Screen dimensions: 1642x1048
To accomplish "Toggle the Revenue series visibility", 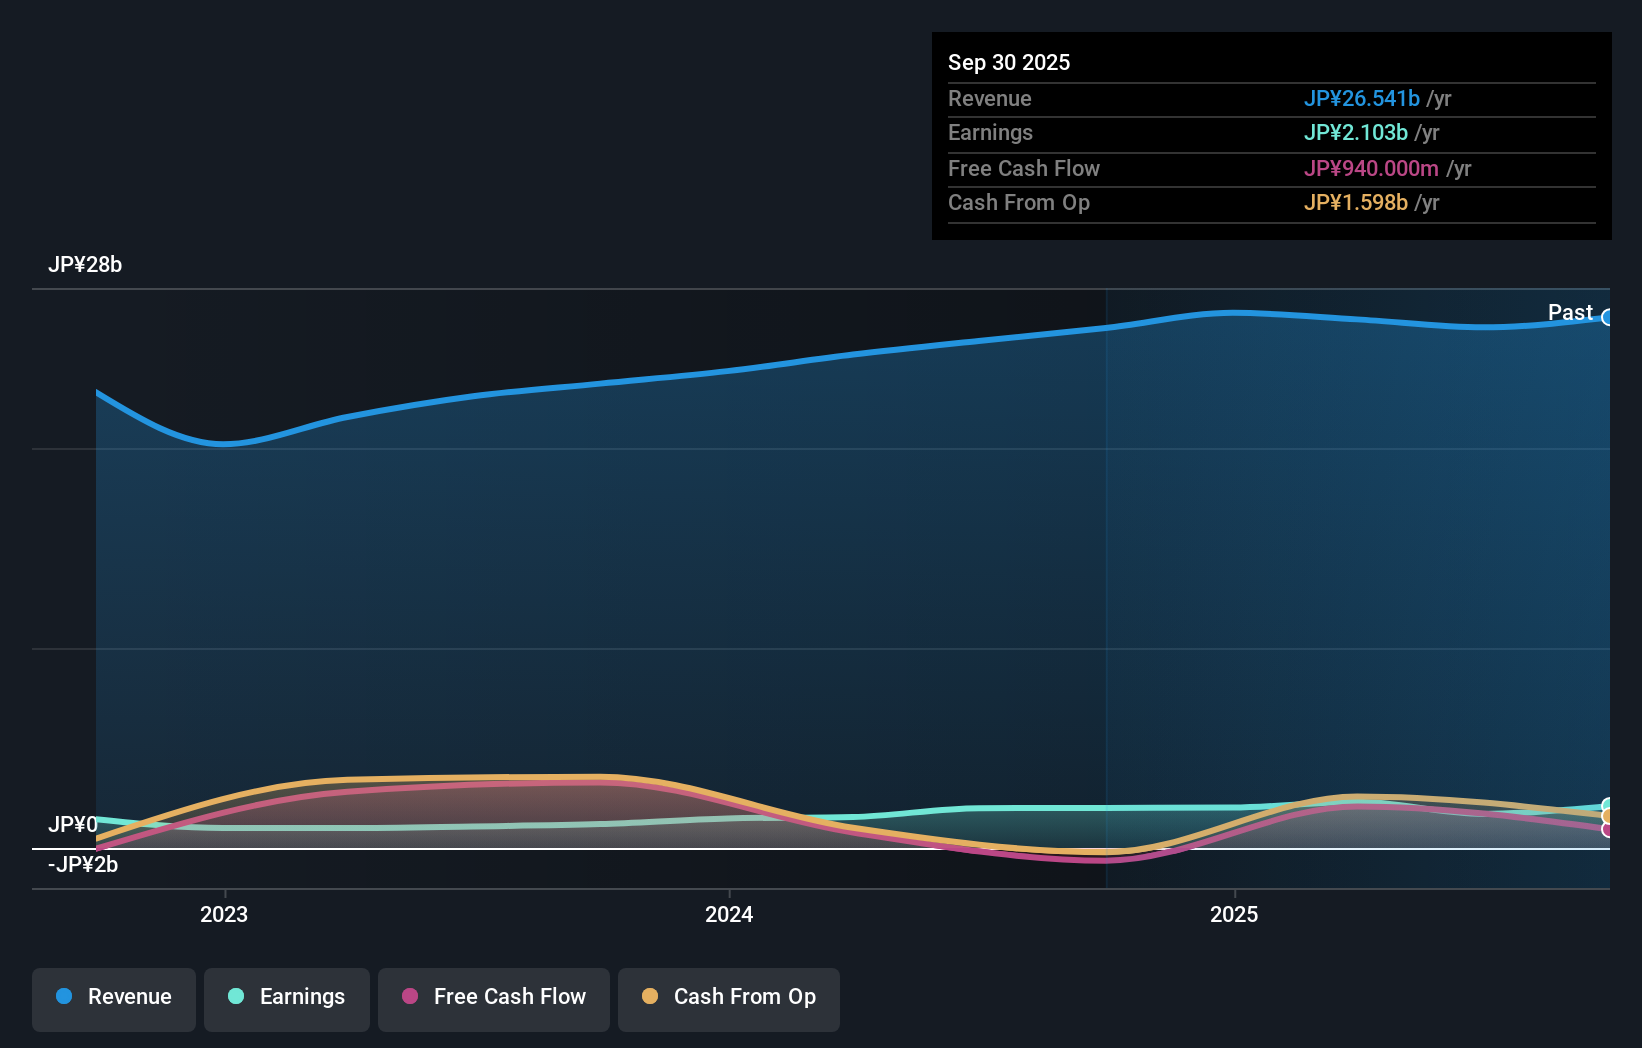I will pos(113,999).
